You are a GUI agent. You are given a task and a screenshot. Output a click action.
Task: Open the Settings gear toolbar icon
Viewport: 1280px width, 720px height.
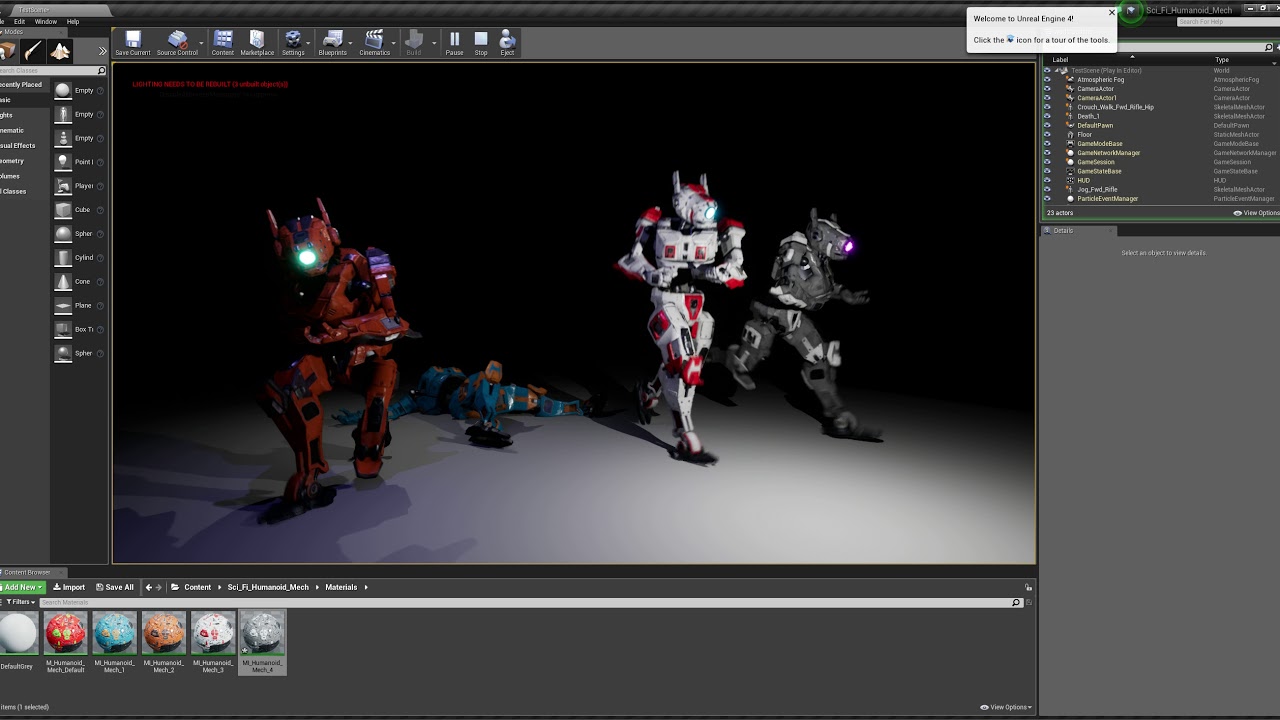[292, 42]
